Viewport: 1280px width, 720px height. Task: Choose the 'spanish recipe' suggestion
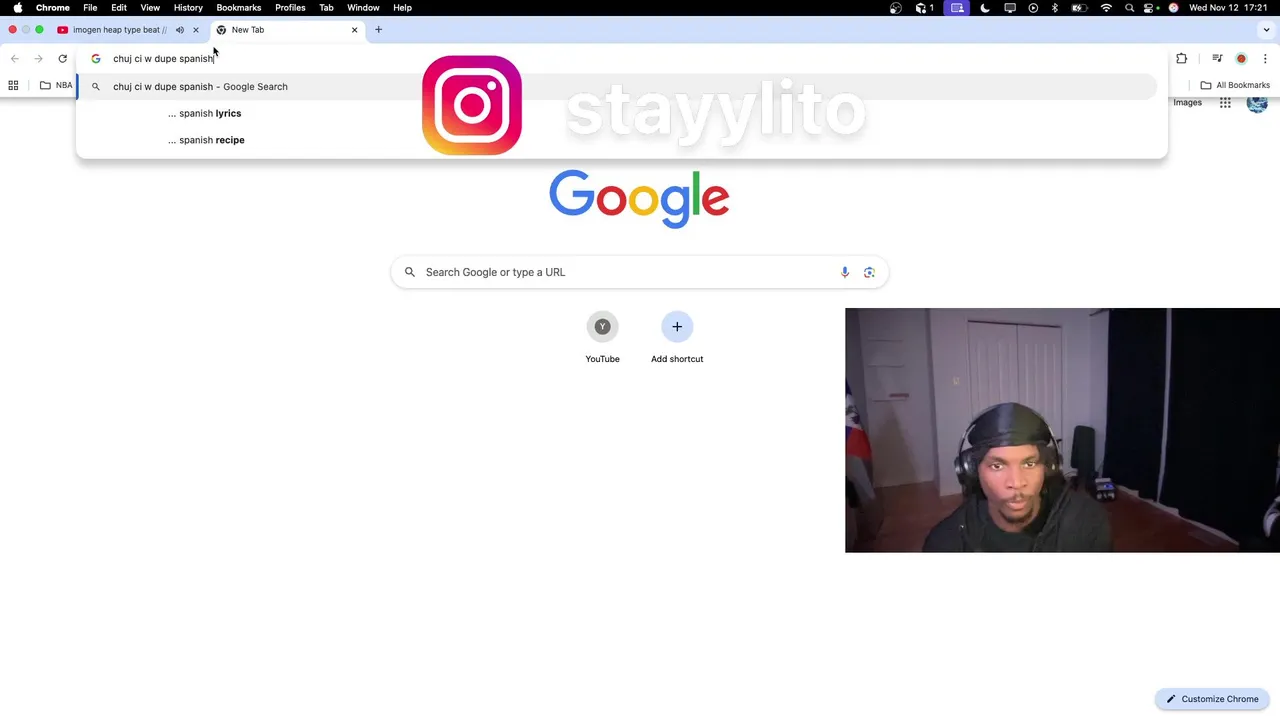[620, 140]
